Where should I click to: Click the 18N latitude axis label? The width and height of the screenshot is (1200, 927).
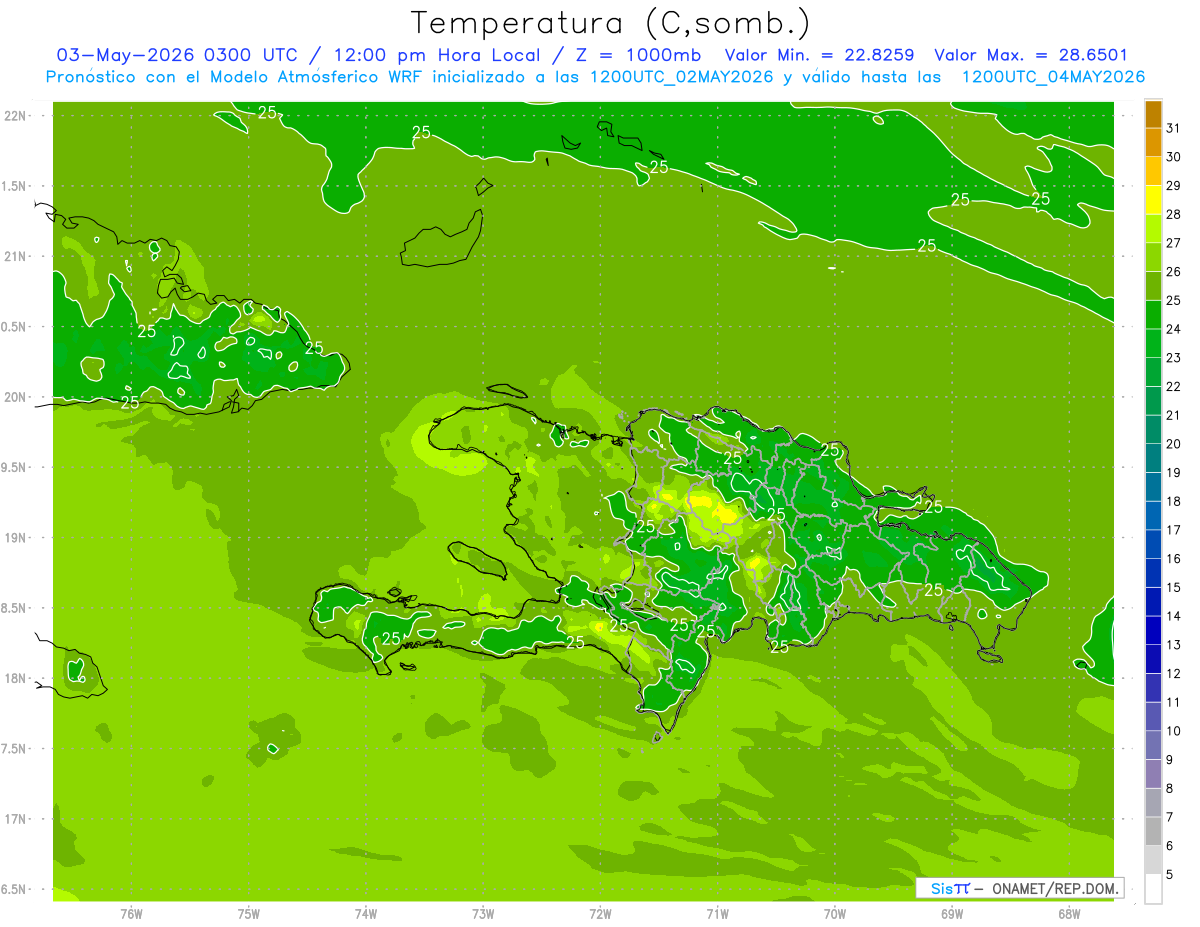pyautogui.click(x=15, y=678)
